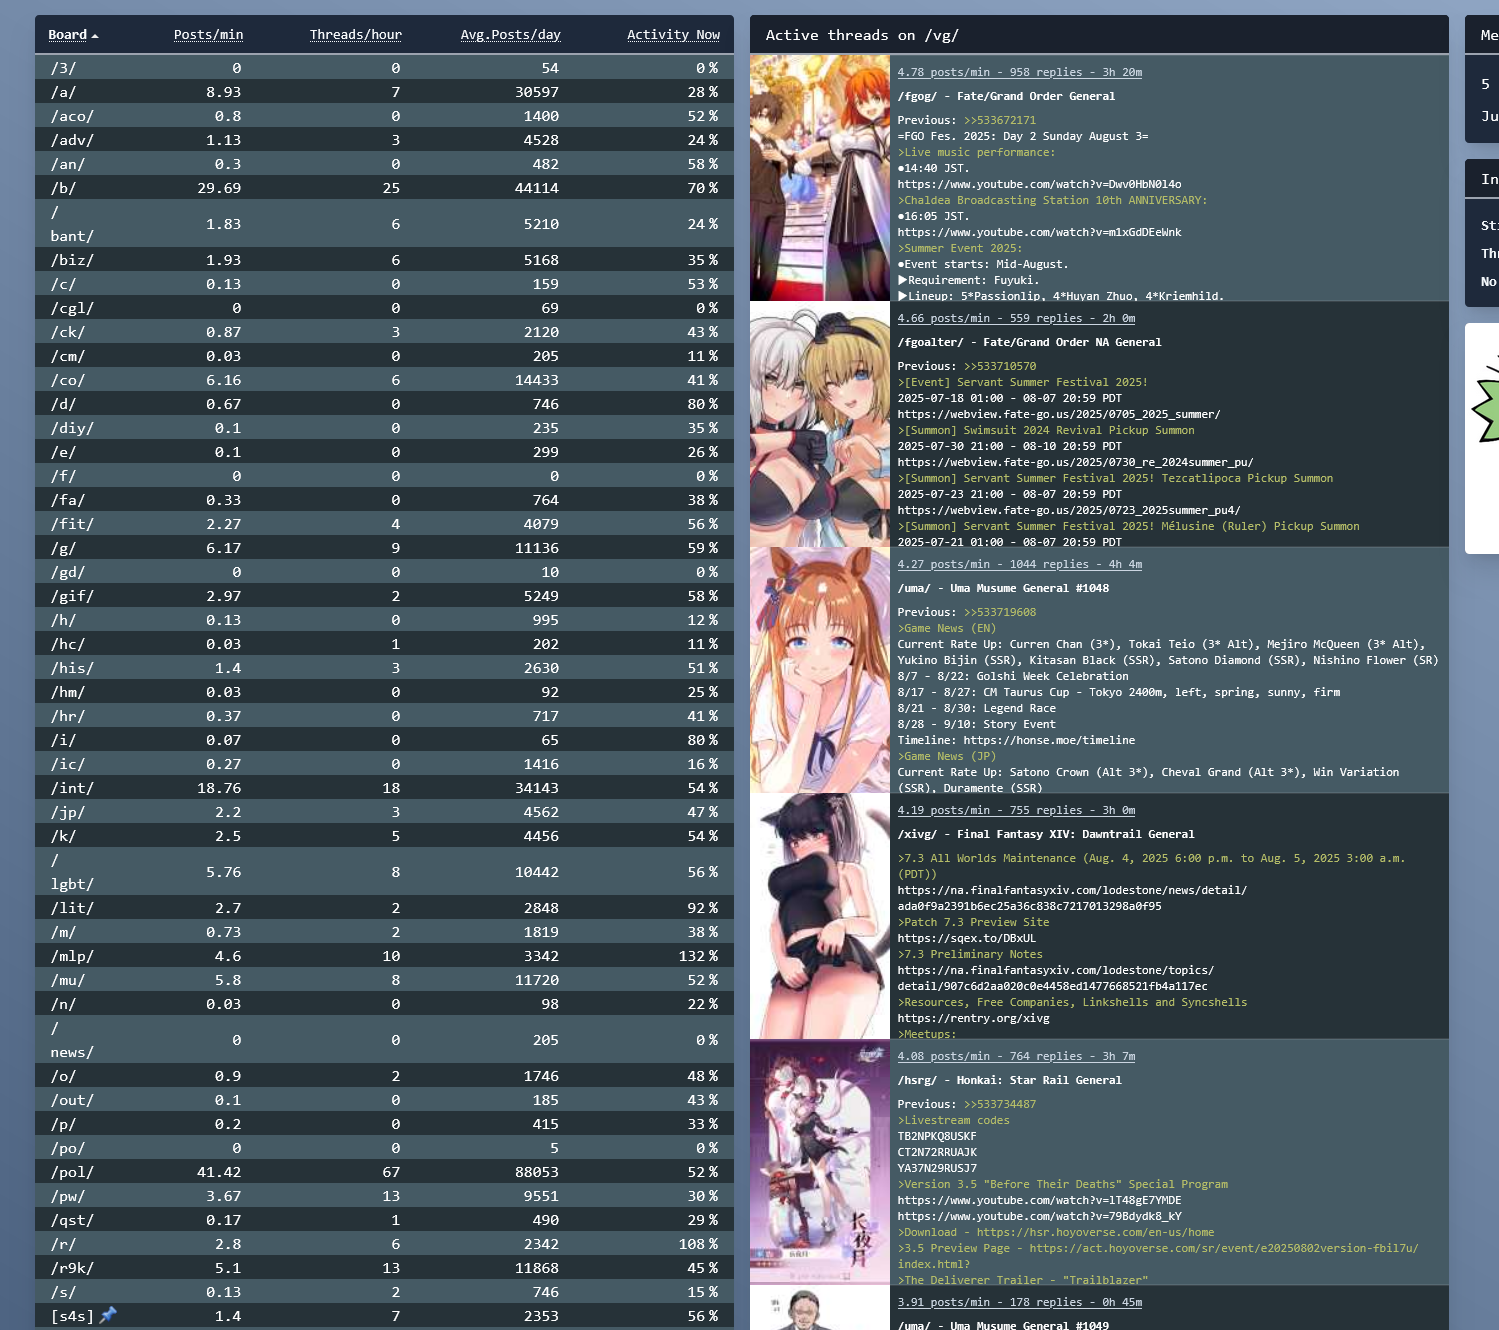Click '/xivg/ - Final Fantasy XIV: Dawntrail General' title
This screenshot has width=1499, height=1330.
click(1046, 834)
